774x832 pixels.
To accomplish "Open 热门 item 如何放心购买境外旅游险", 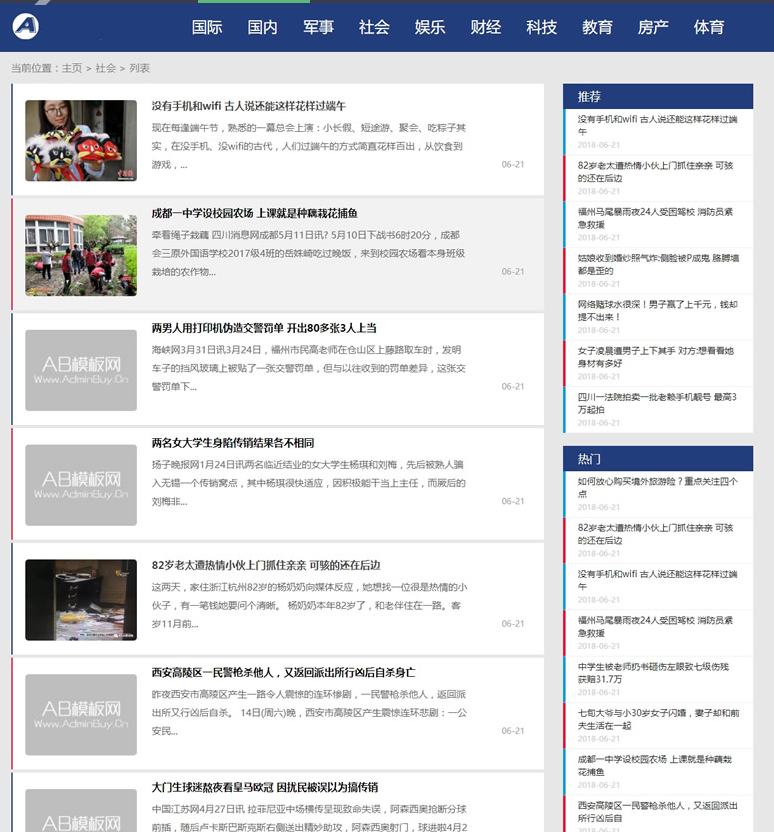I will point(657,488).
